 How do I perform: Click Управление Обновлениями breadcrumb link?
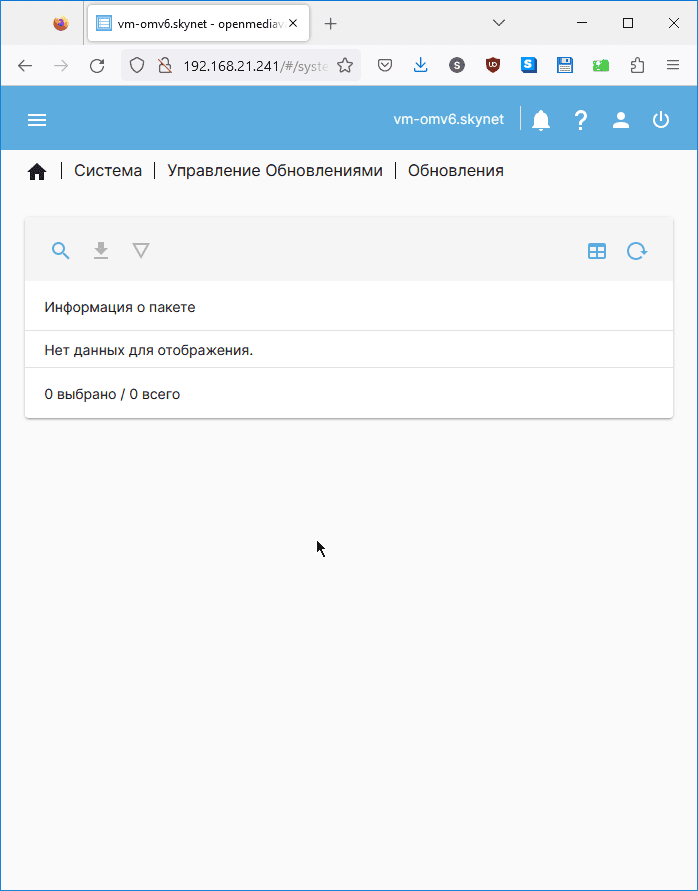tap(275, 171)
